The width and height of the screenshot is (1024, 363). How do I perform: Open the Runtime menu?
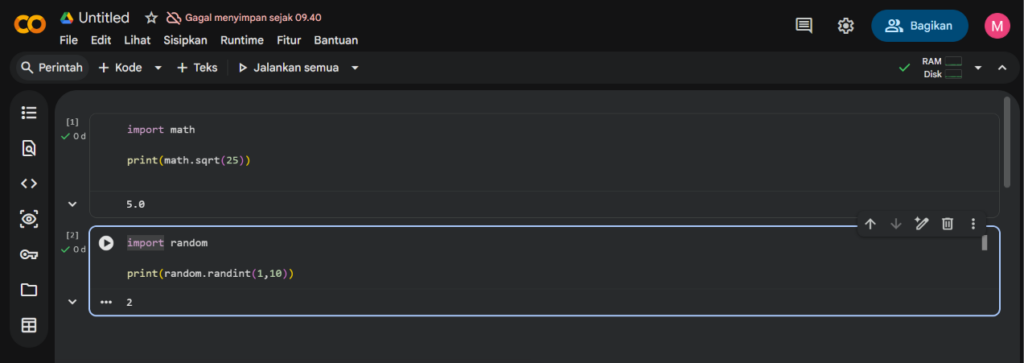[242, 40]
